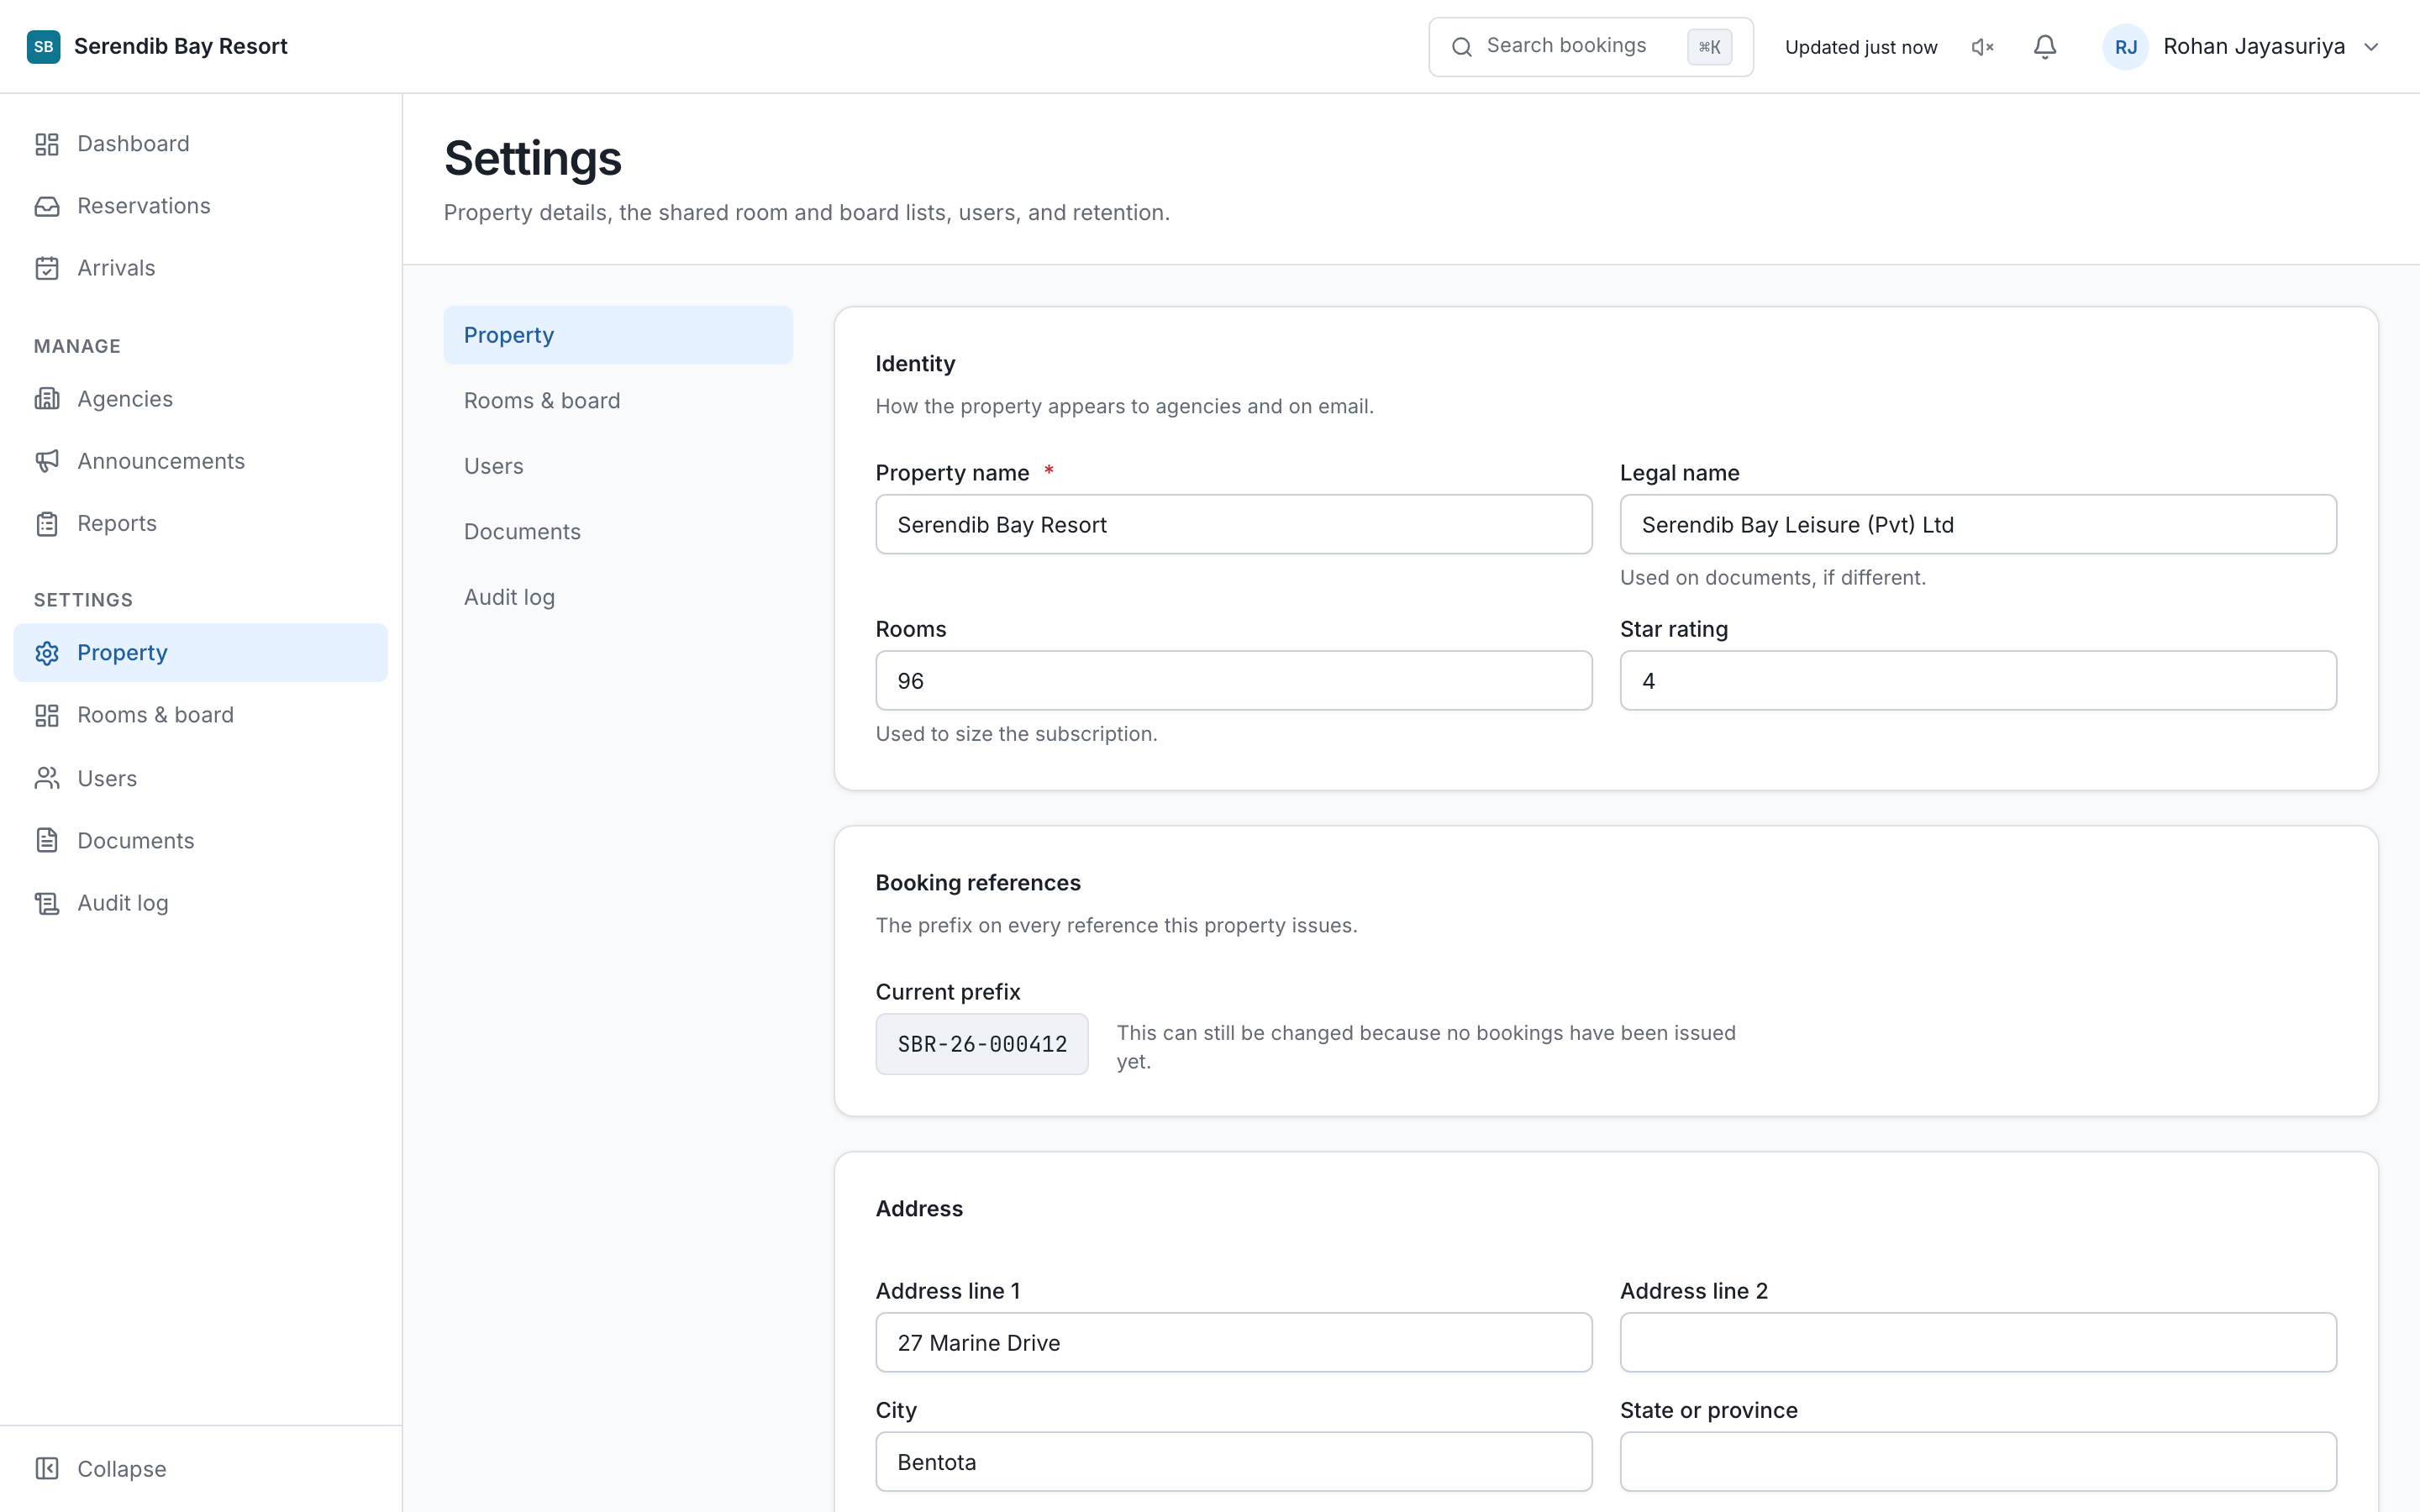
Task: Click the State or province field
Action: 1978,1462
